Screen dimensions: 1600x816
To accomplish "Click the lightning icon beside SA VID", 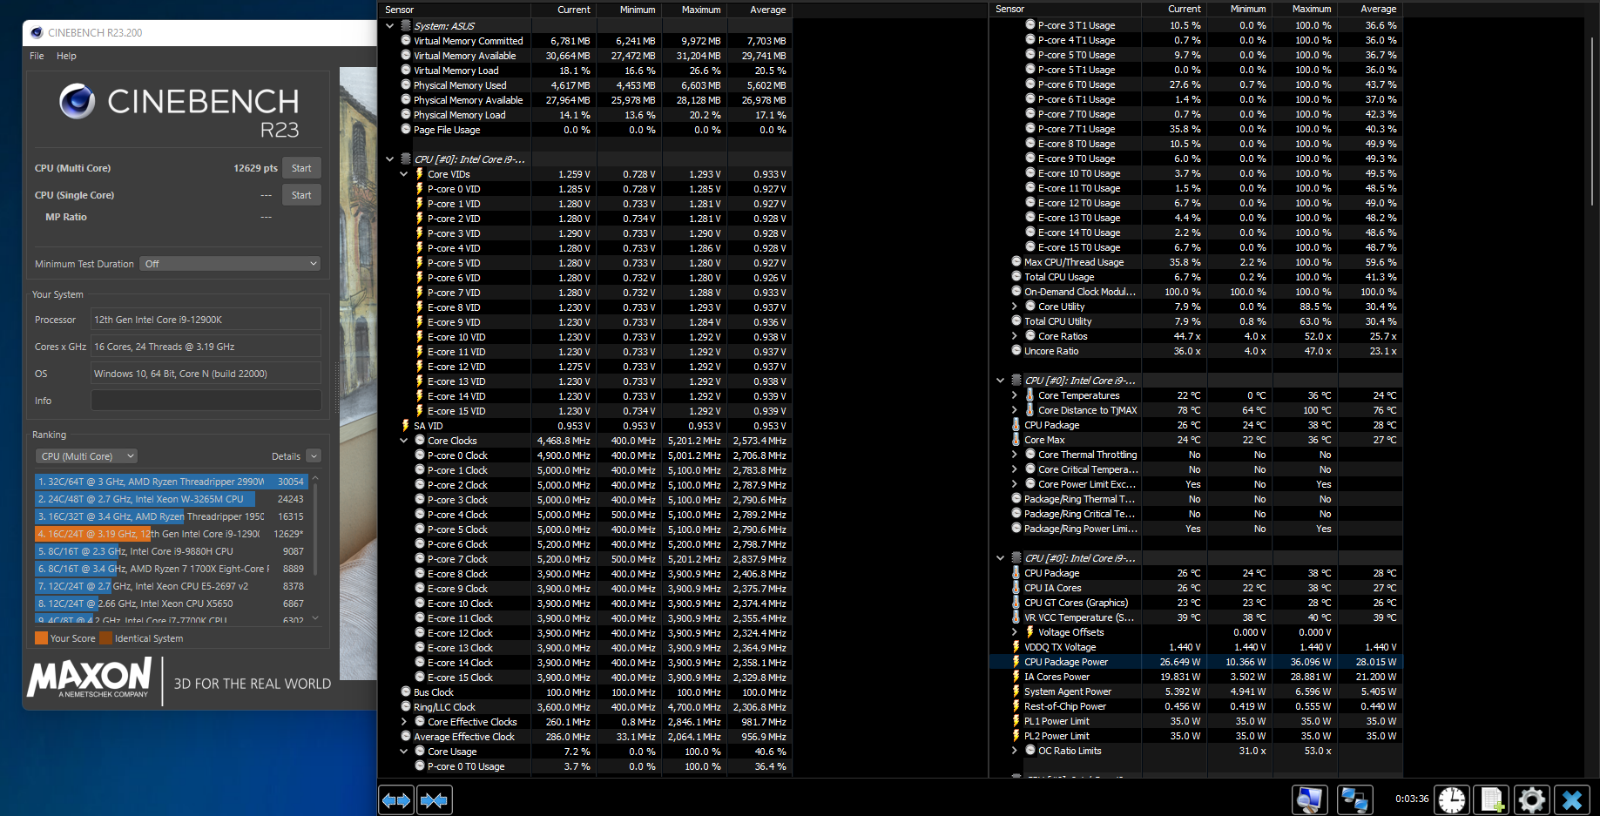I will 406,426.
